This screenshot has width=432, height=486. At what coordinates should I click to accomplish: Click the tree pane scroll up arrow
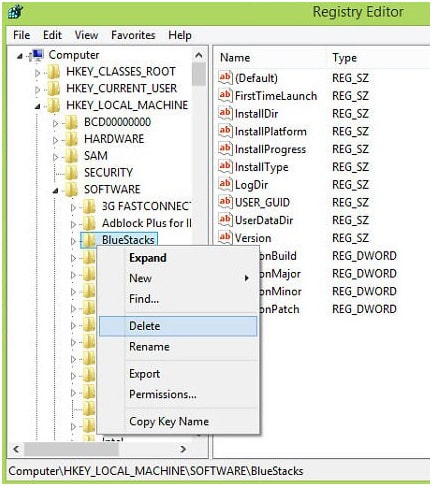199,55
